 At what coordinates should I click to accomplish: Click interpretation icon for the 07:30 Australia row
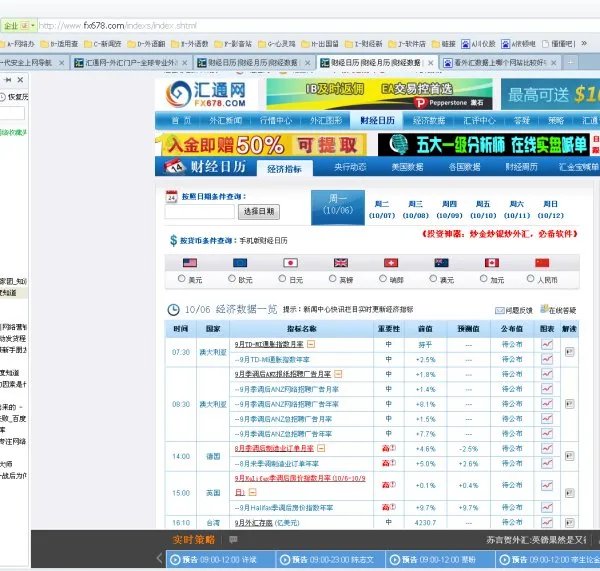tap(570, 352)
